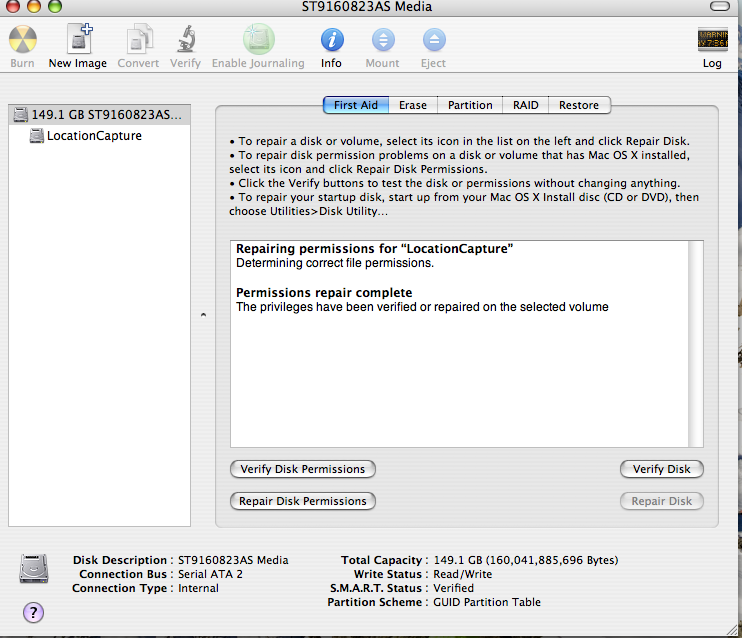Click the Repair Disk button
742x638 pixels.
pyautogui.click(x=662, y=501)
